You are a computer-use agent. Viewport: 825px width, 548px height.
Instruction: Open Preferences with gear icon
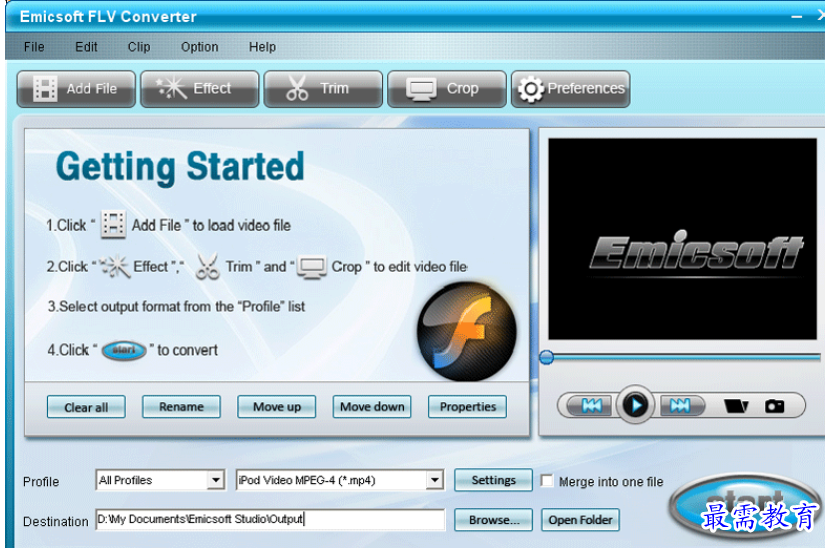(570, 89)
